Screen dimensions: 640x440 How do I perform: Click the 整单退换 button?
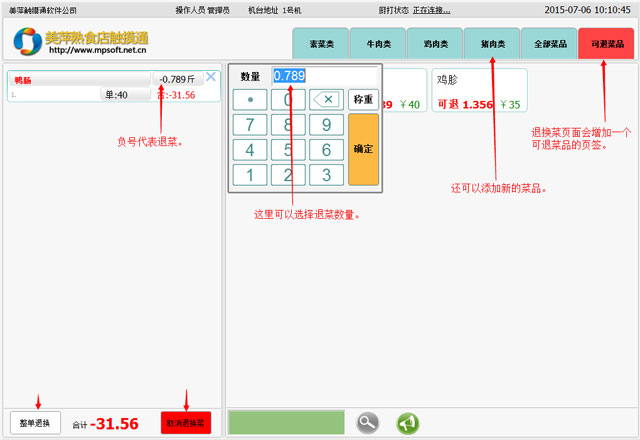(x=36, y=422)
